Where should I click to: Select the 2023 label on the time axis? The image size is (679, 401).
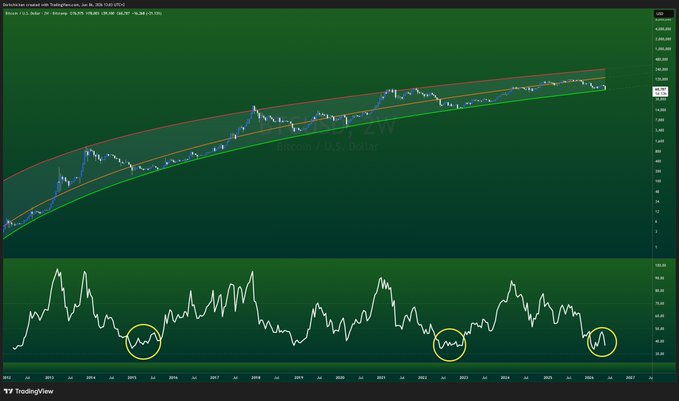coord(464,378)
